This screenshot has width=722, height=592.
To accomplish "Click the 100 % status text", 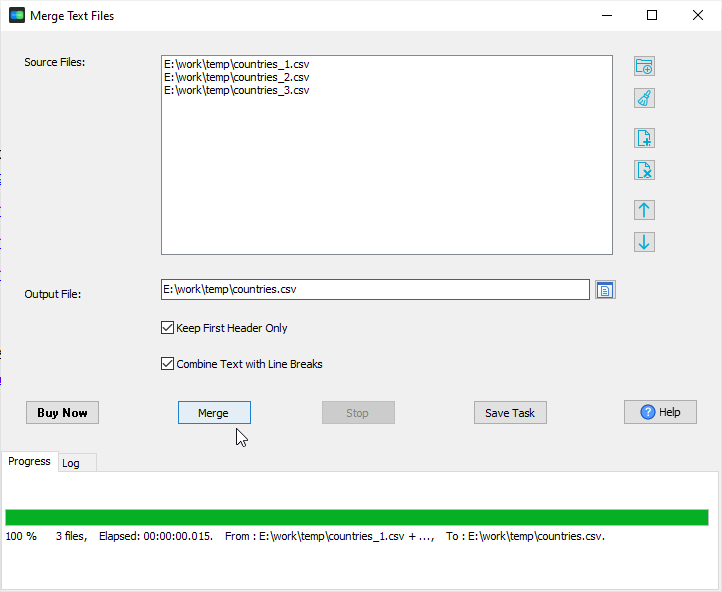I will 21,536.
